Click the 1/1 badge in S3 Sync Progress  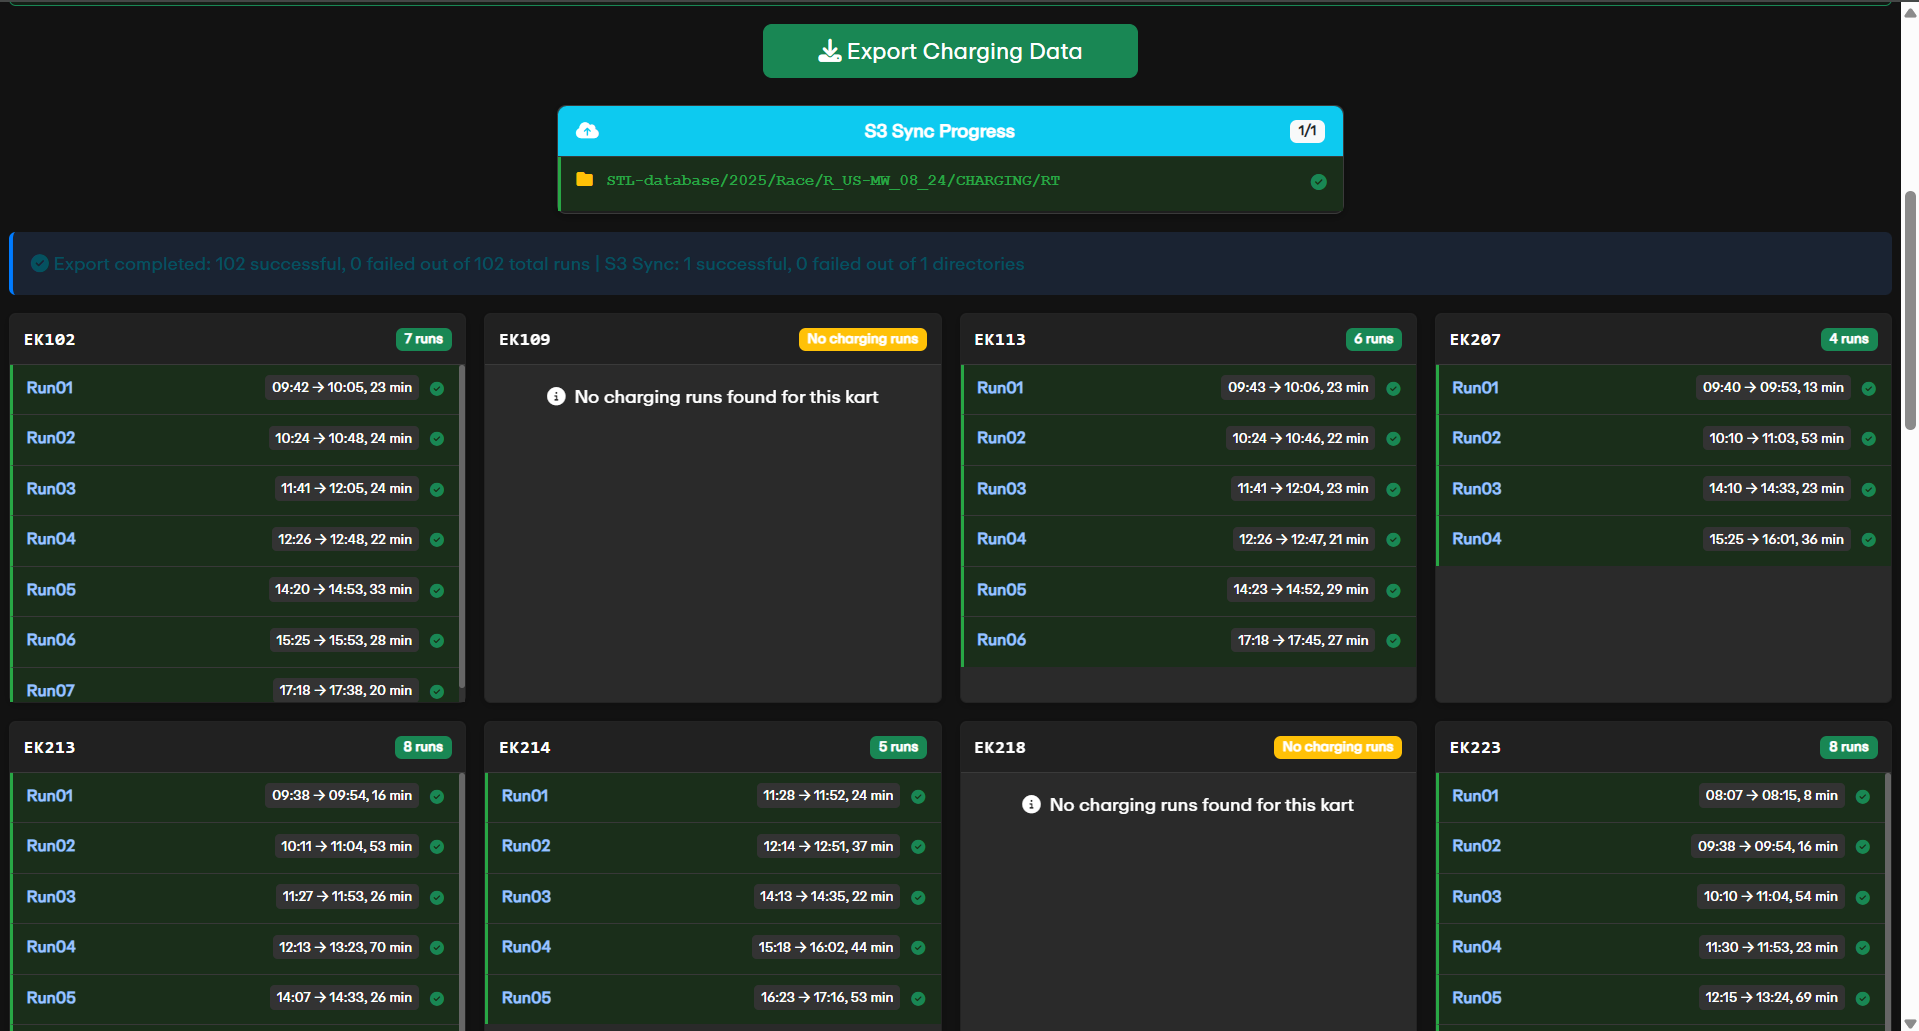[x=1307, y=131]
